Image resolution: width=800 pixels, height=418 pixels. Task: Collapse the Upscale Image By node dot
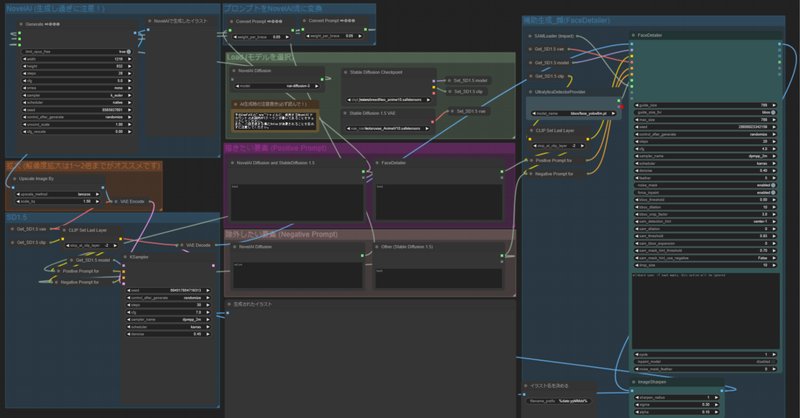click(14, 179)
